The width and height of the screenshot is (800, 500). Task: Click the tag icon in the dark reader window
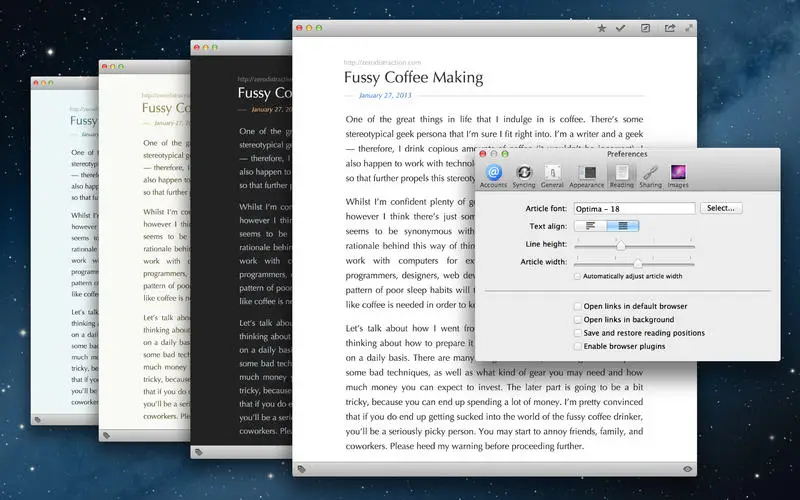pos(199,452)
